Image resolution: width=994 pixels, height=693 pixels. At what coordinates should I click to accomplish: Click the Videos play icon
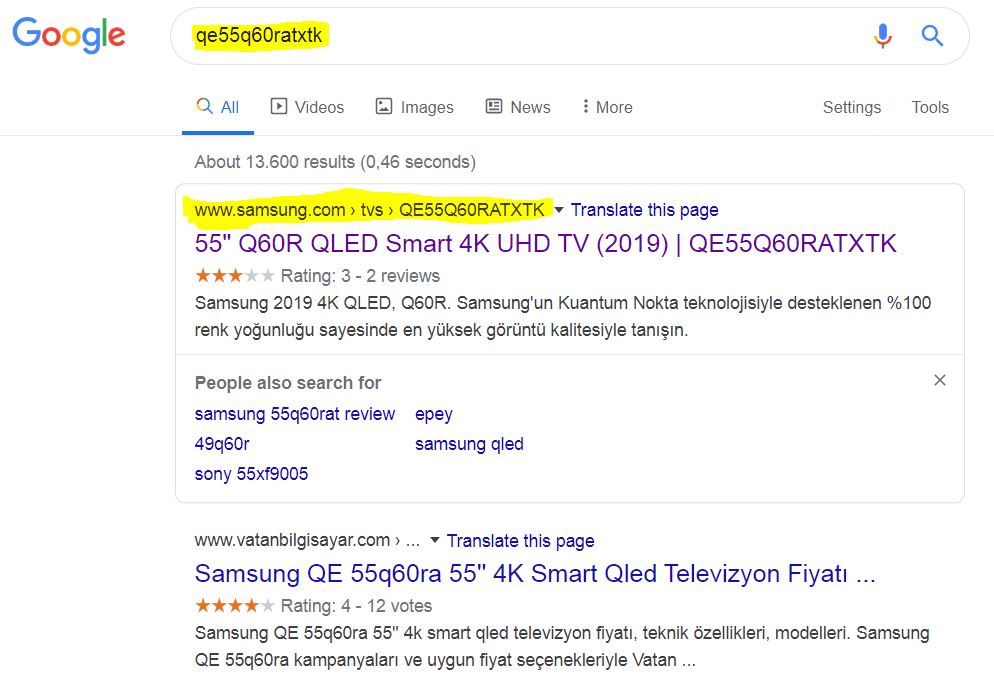coord(279,106)
